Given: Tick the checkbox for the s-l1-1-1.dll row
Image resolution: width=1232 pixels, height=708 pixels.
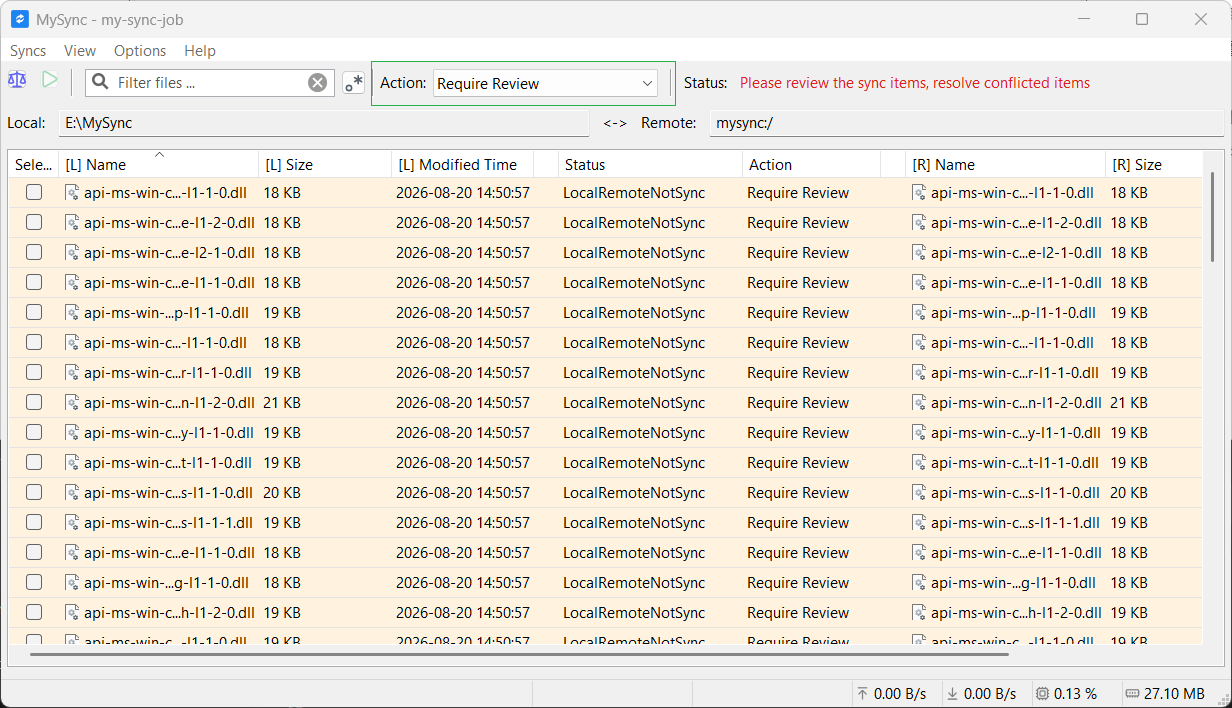Looking at the screenshot, I should coord(34,523).
